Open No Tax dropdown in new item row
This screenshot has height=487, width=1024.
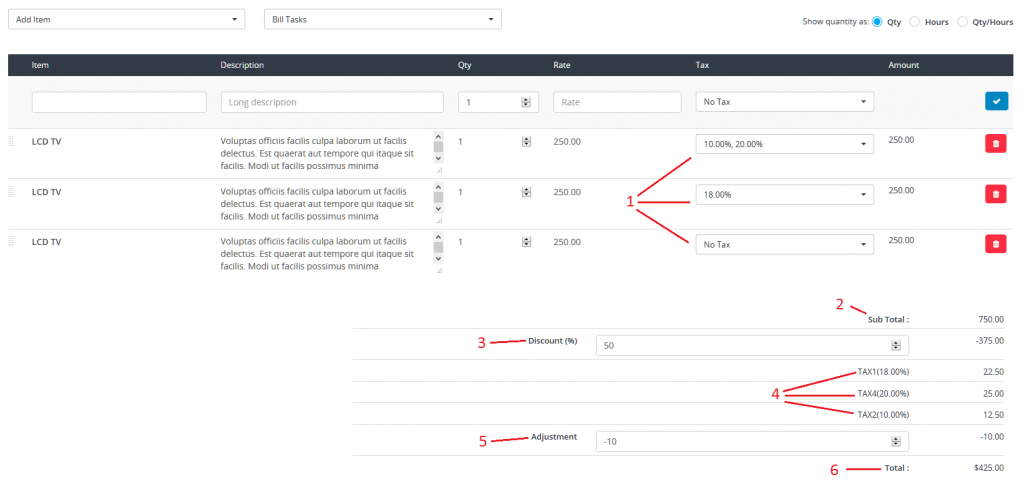coord(784,102)
